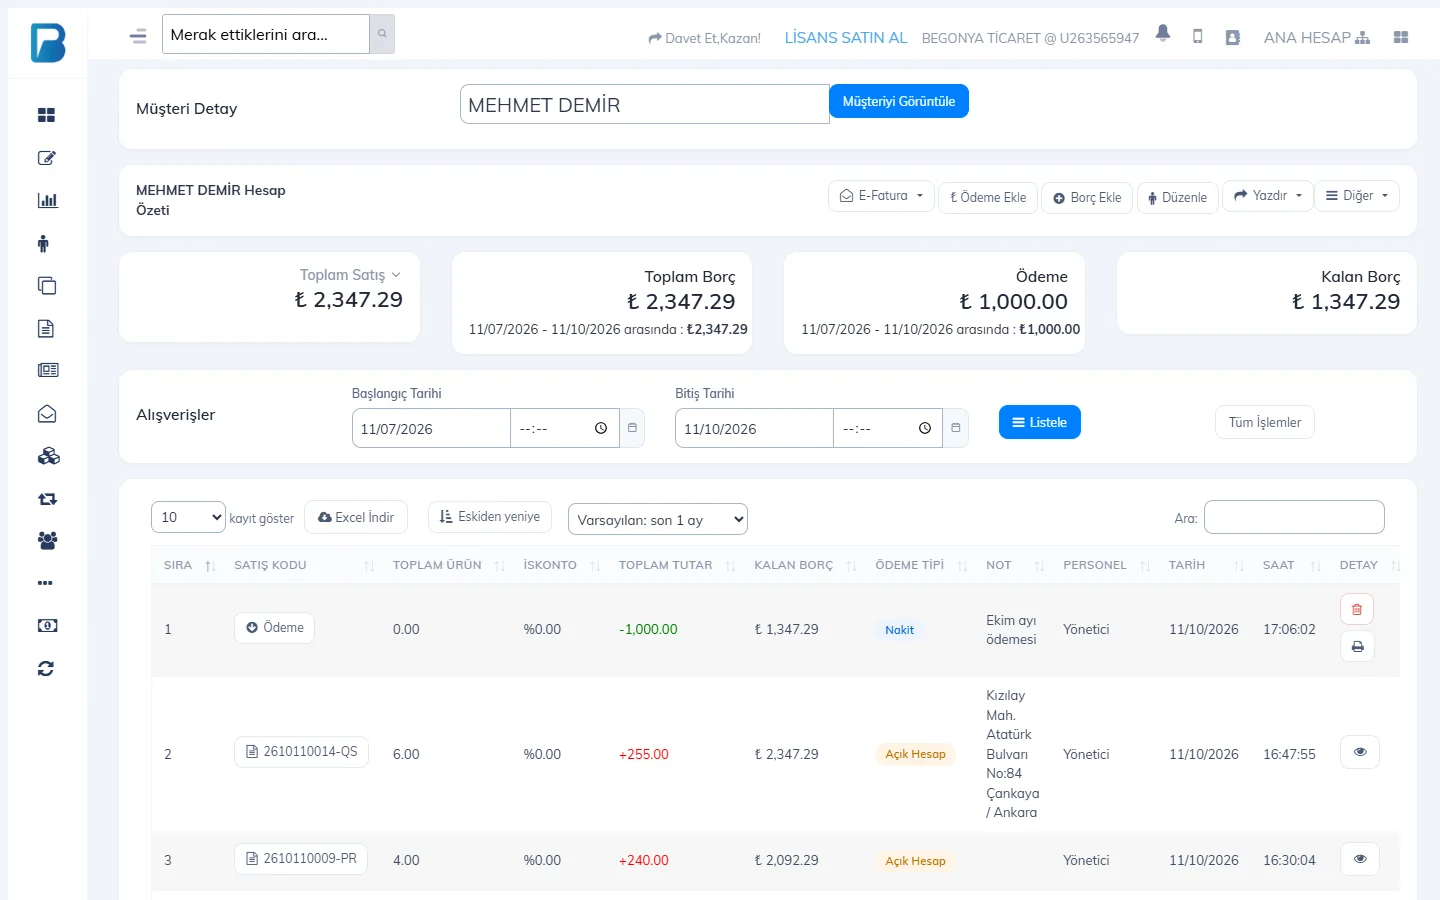Viewport: 1440px width, 900px height.
Task: Click the Eskiden yeniye sort button
Action: coord(490,517)
